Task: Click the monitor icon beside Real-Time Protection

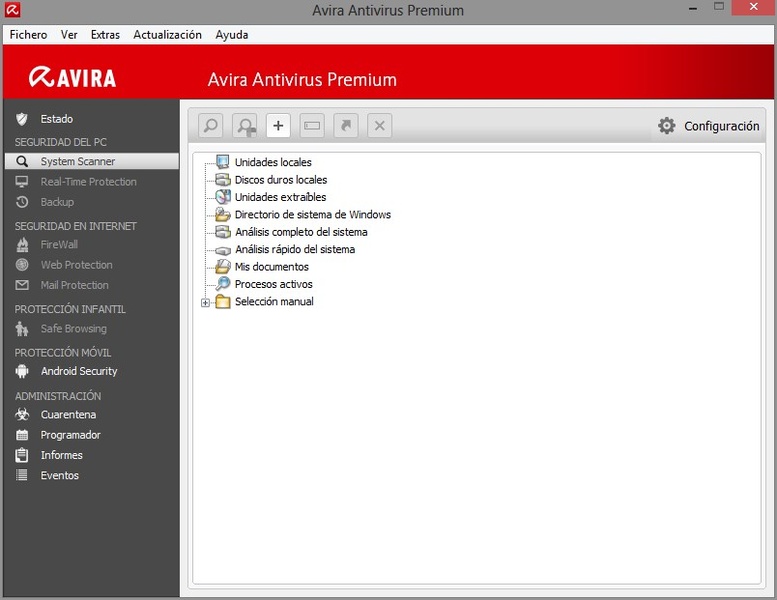Action: (22, 182)
